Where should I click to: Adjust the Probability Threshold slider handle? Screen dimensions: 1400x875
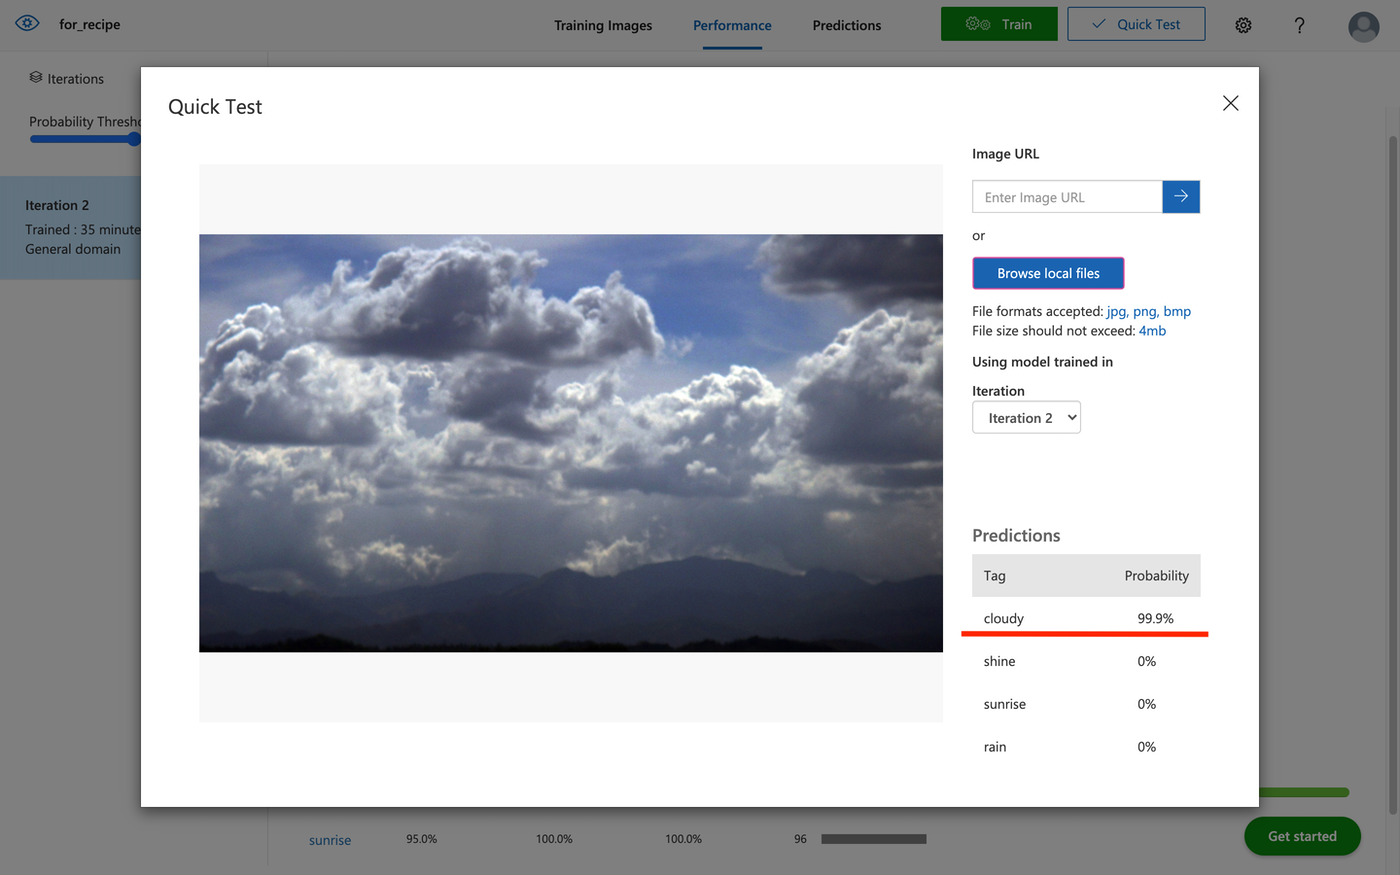coord(133,139)
